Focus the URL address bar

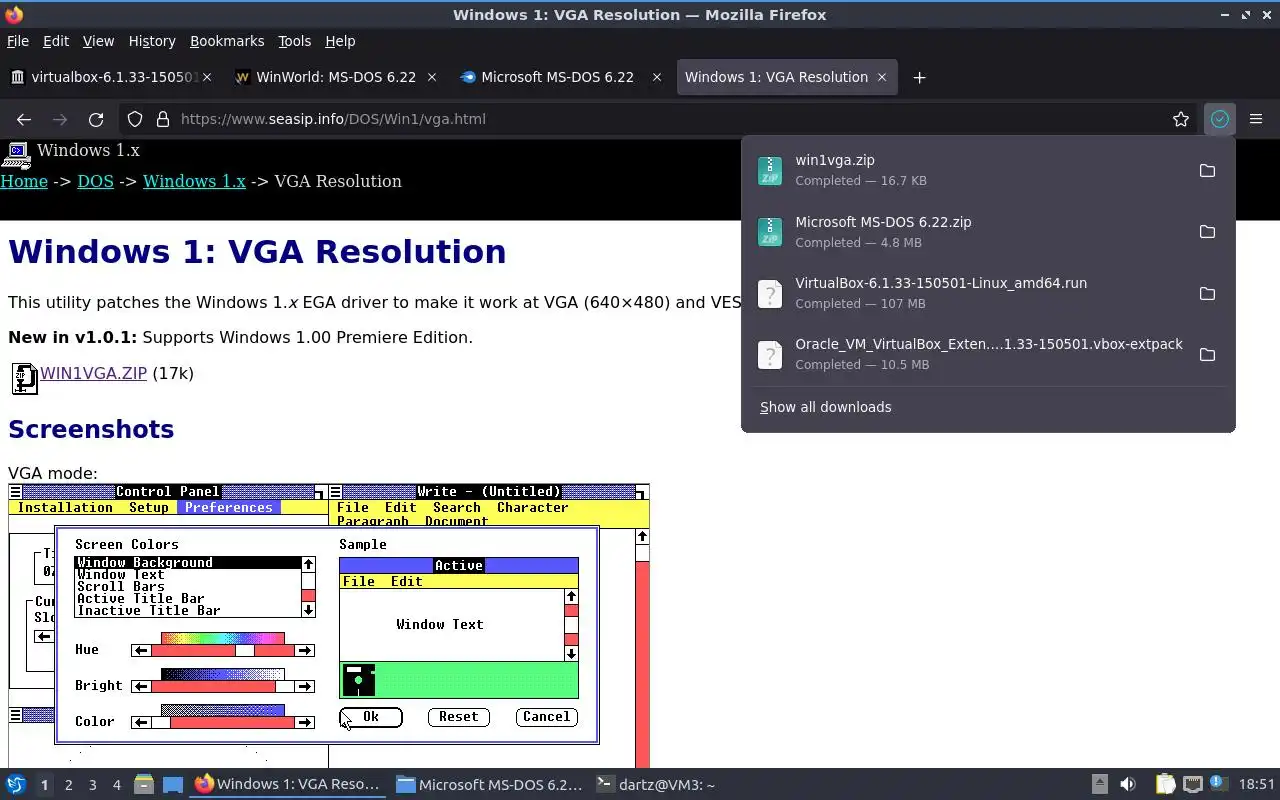tap(660, 119)
